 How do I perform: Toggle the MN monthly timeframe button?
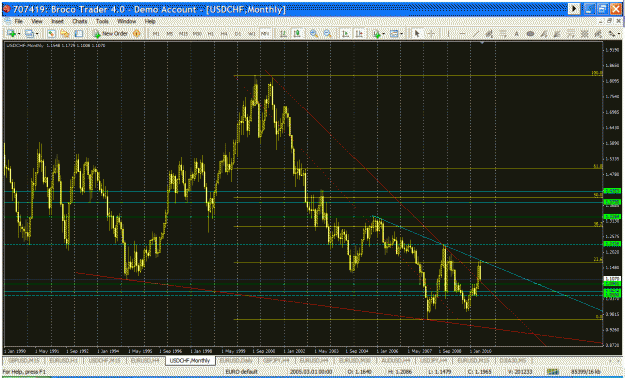[265, 34]
